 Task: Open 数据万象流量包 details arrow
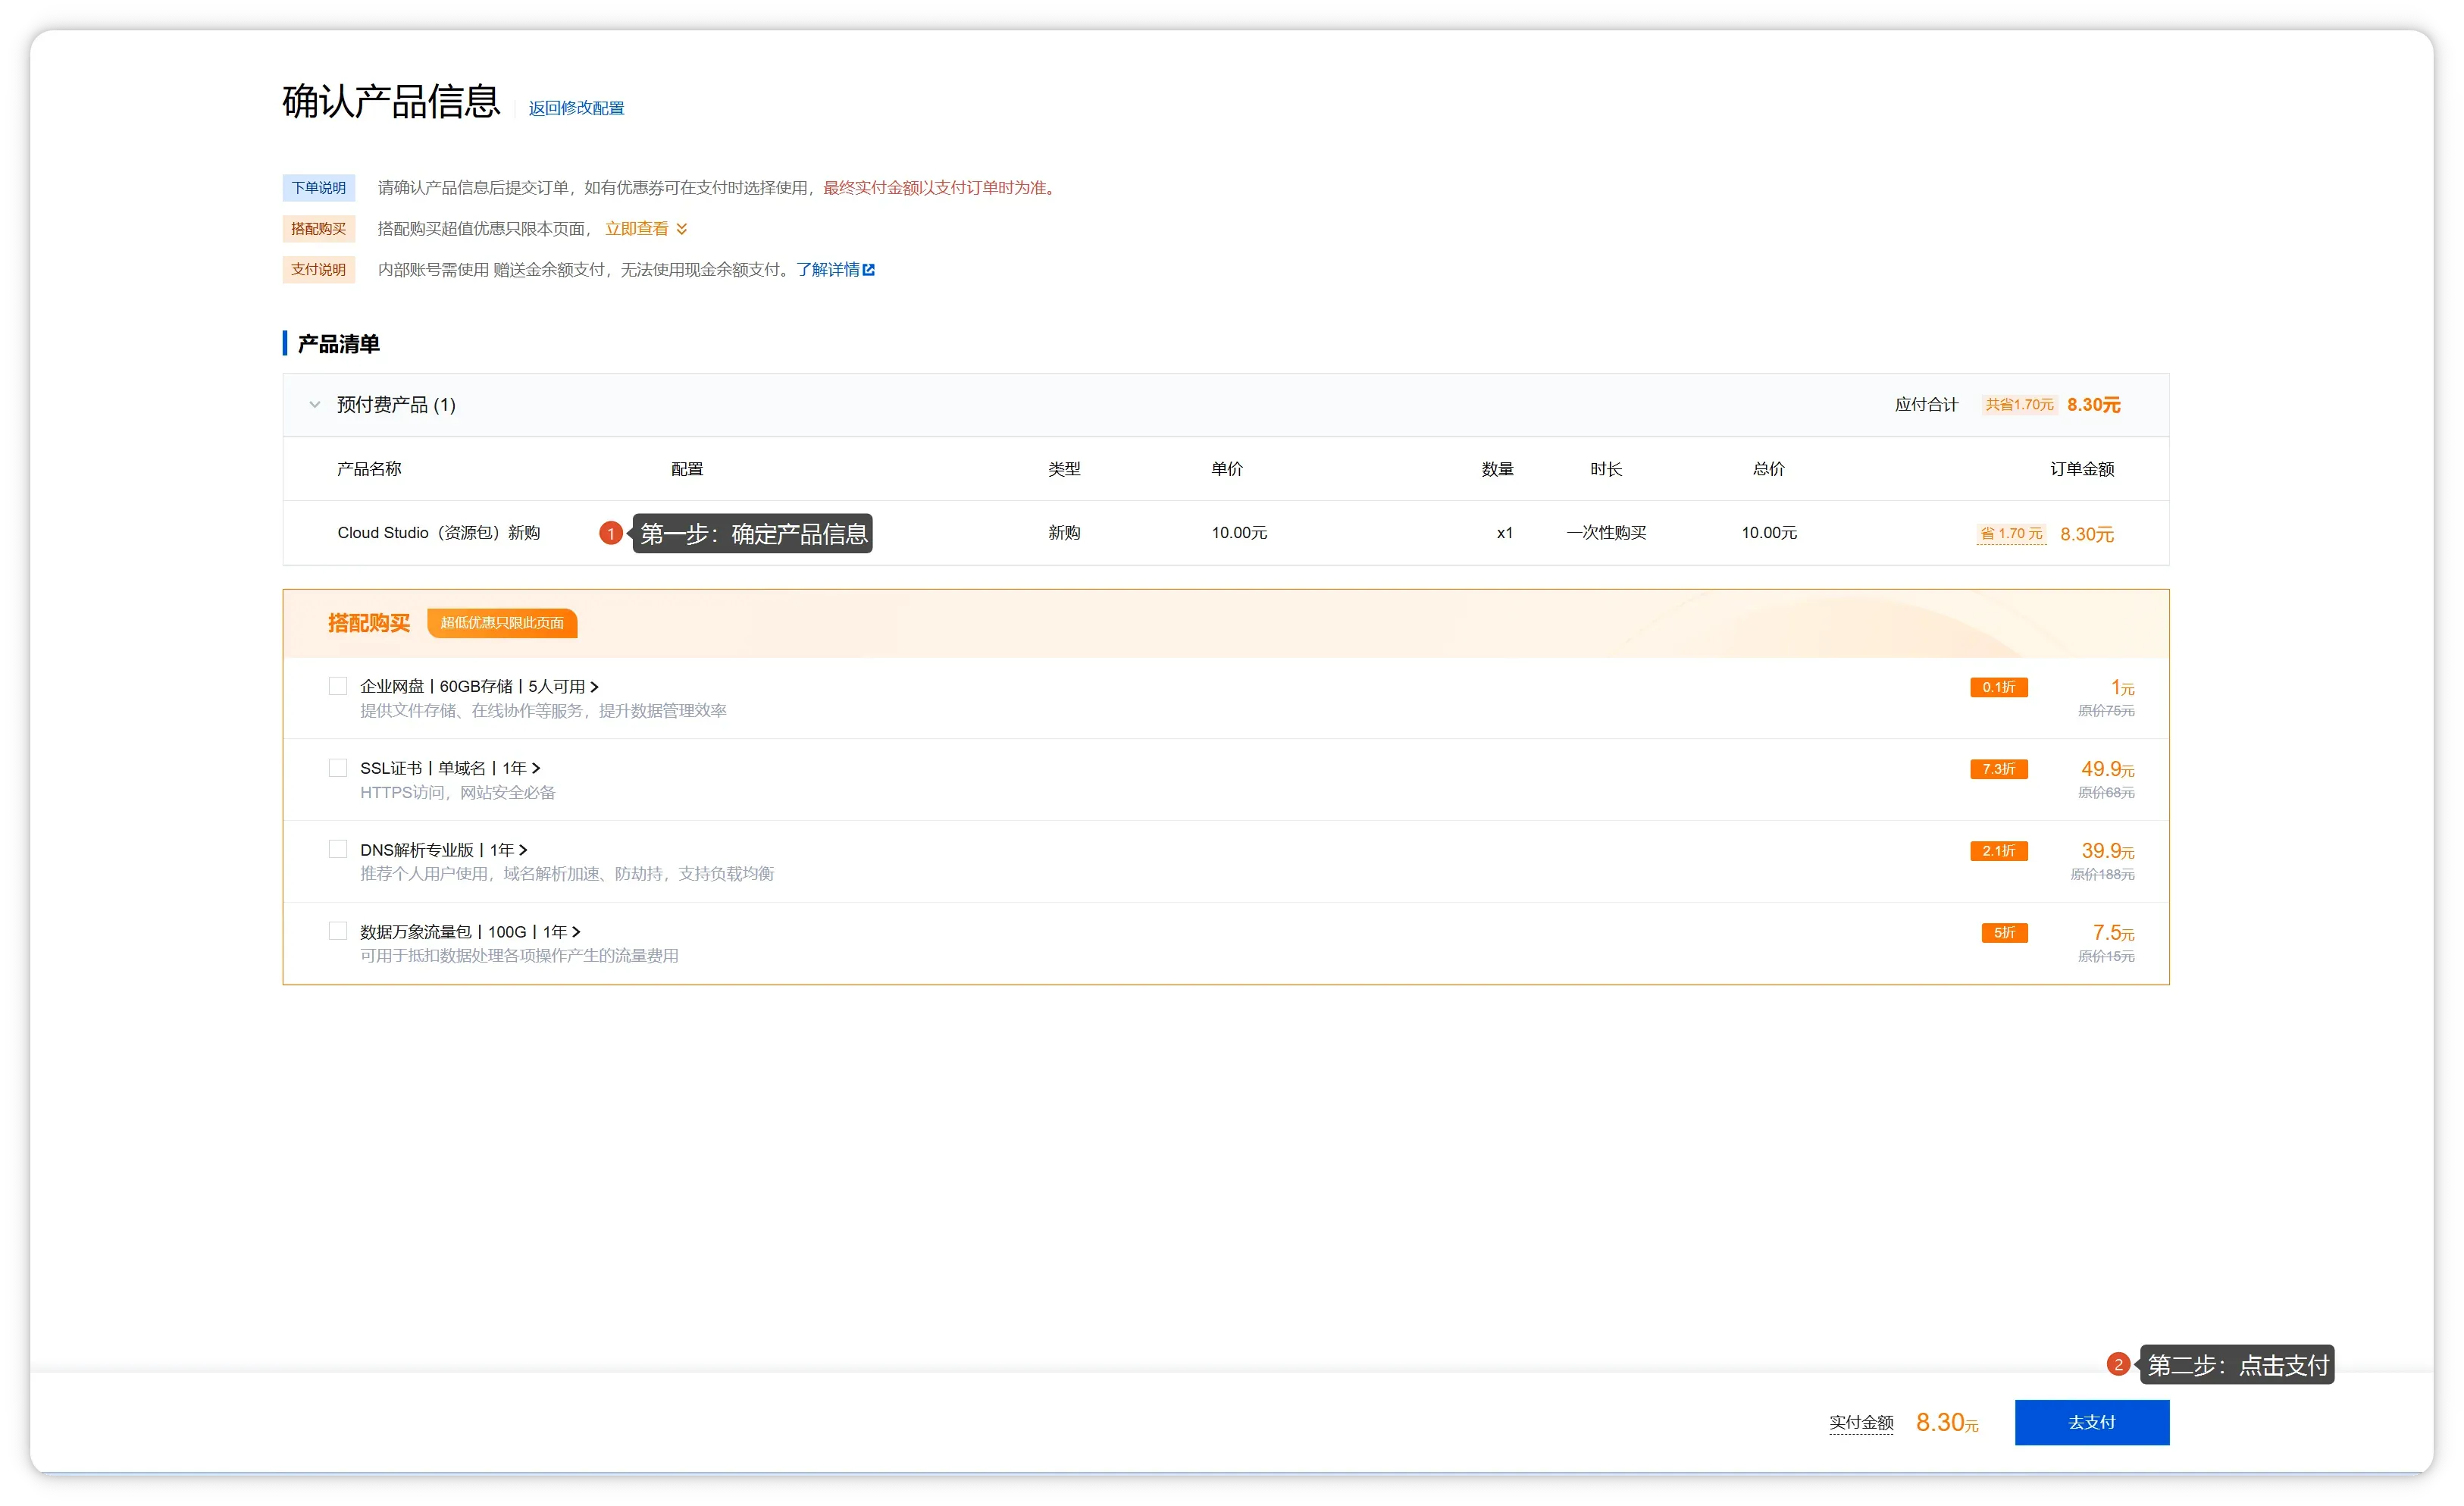[x=576, y=932]
